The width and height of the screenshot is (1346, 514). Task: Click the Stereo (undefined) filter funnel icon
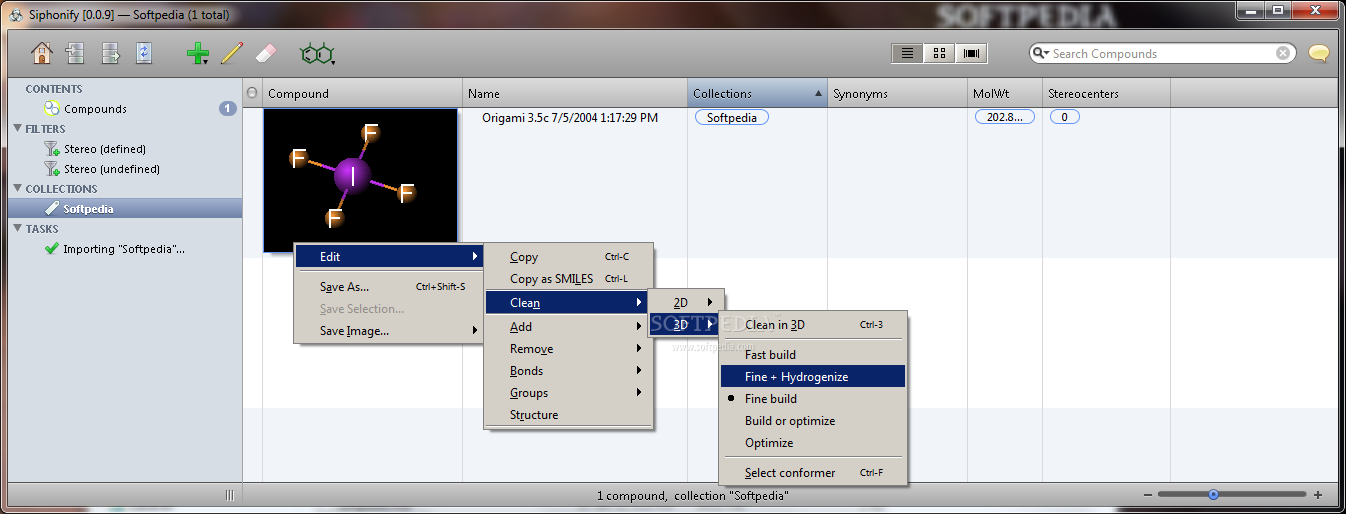51,169
